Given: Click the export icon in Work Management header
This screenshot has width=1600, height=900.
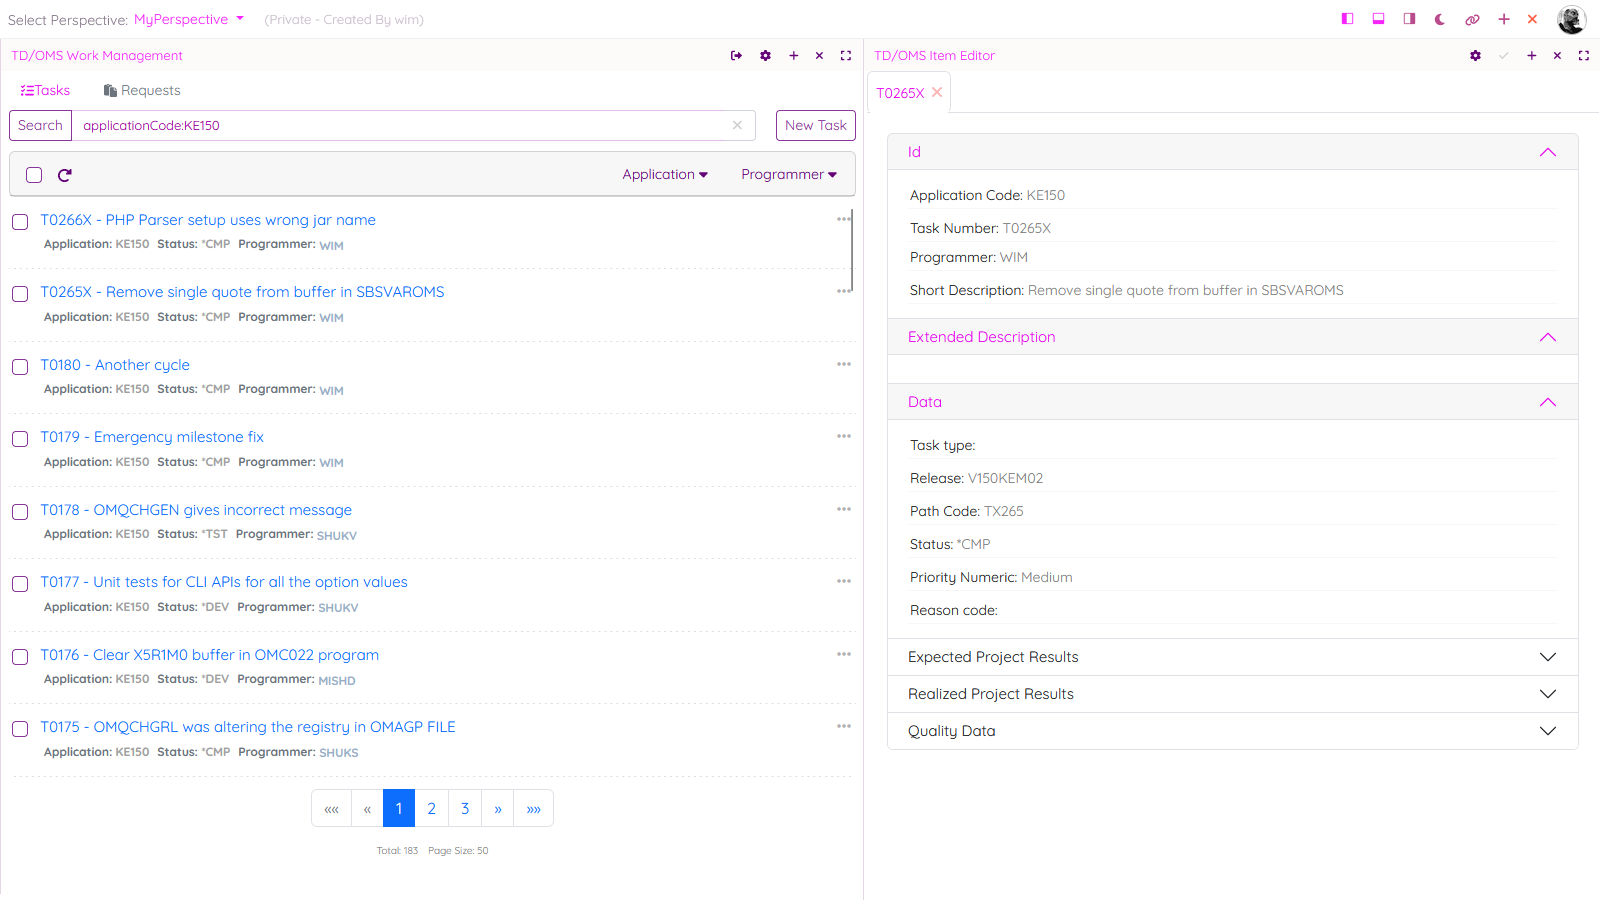Looking at the screenshot, I should [x=736, y=55].
